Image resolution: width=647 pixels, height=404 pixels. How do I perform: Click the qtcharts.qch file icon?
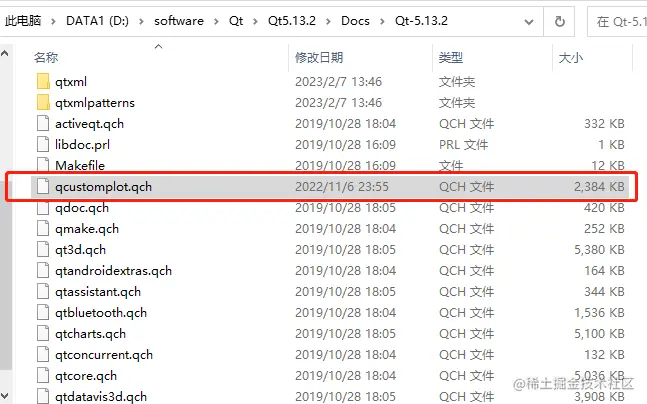click(43, 333)
